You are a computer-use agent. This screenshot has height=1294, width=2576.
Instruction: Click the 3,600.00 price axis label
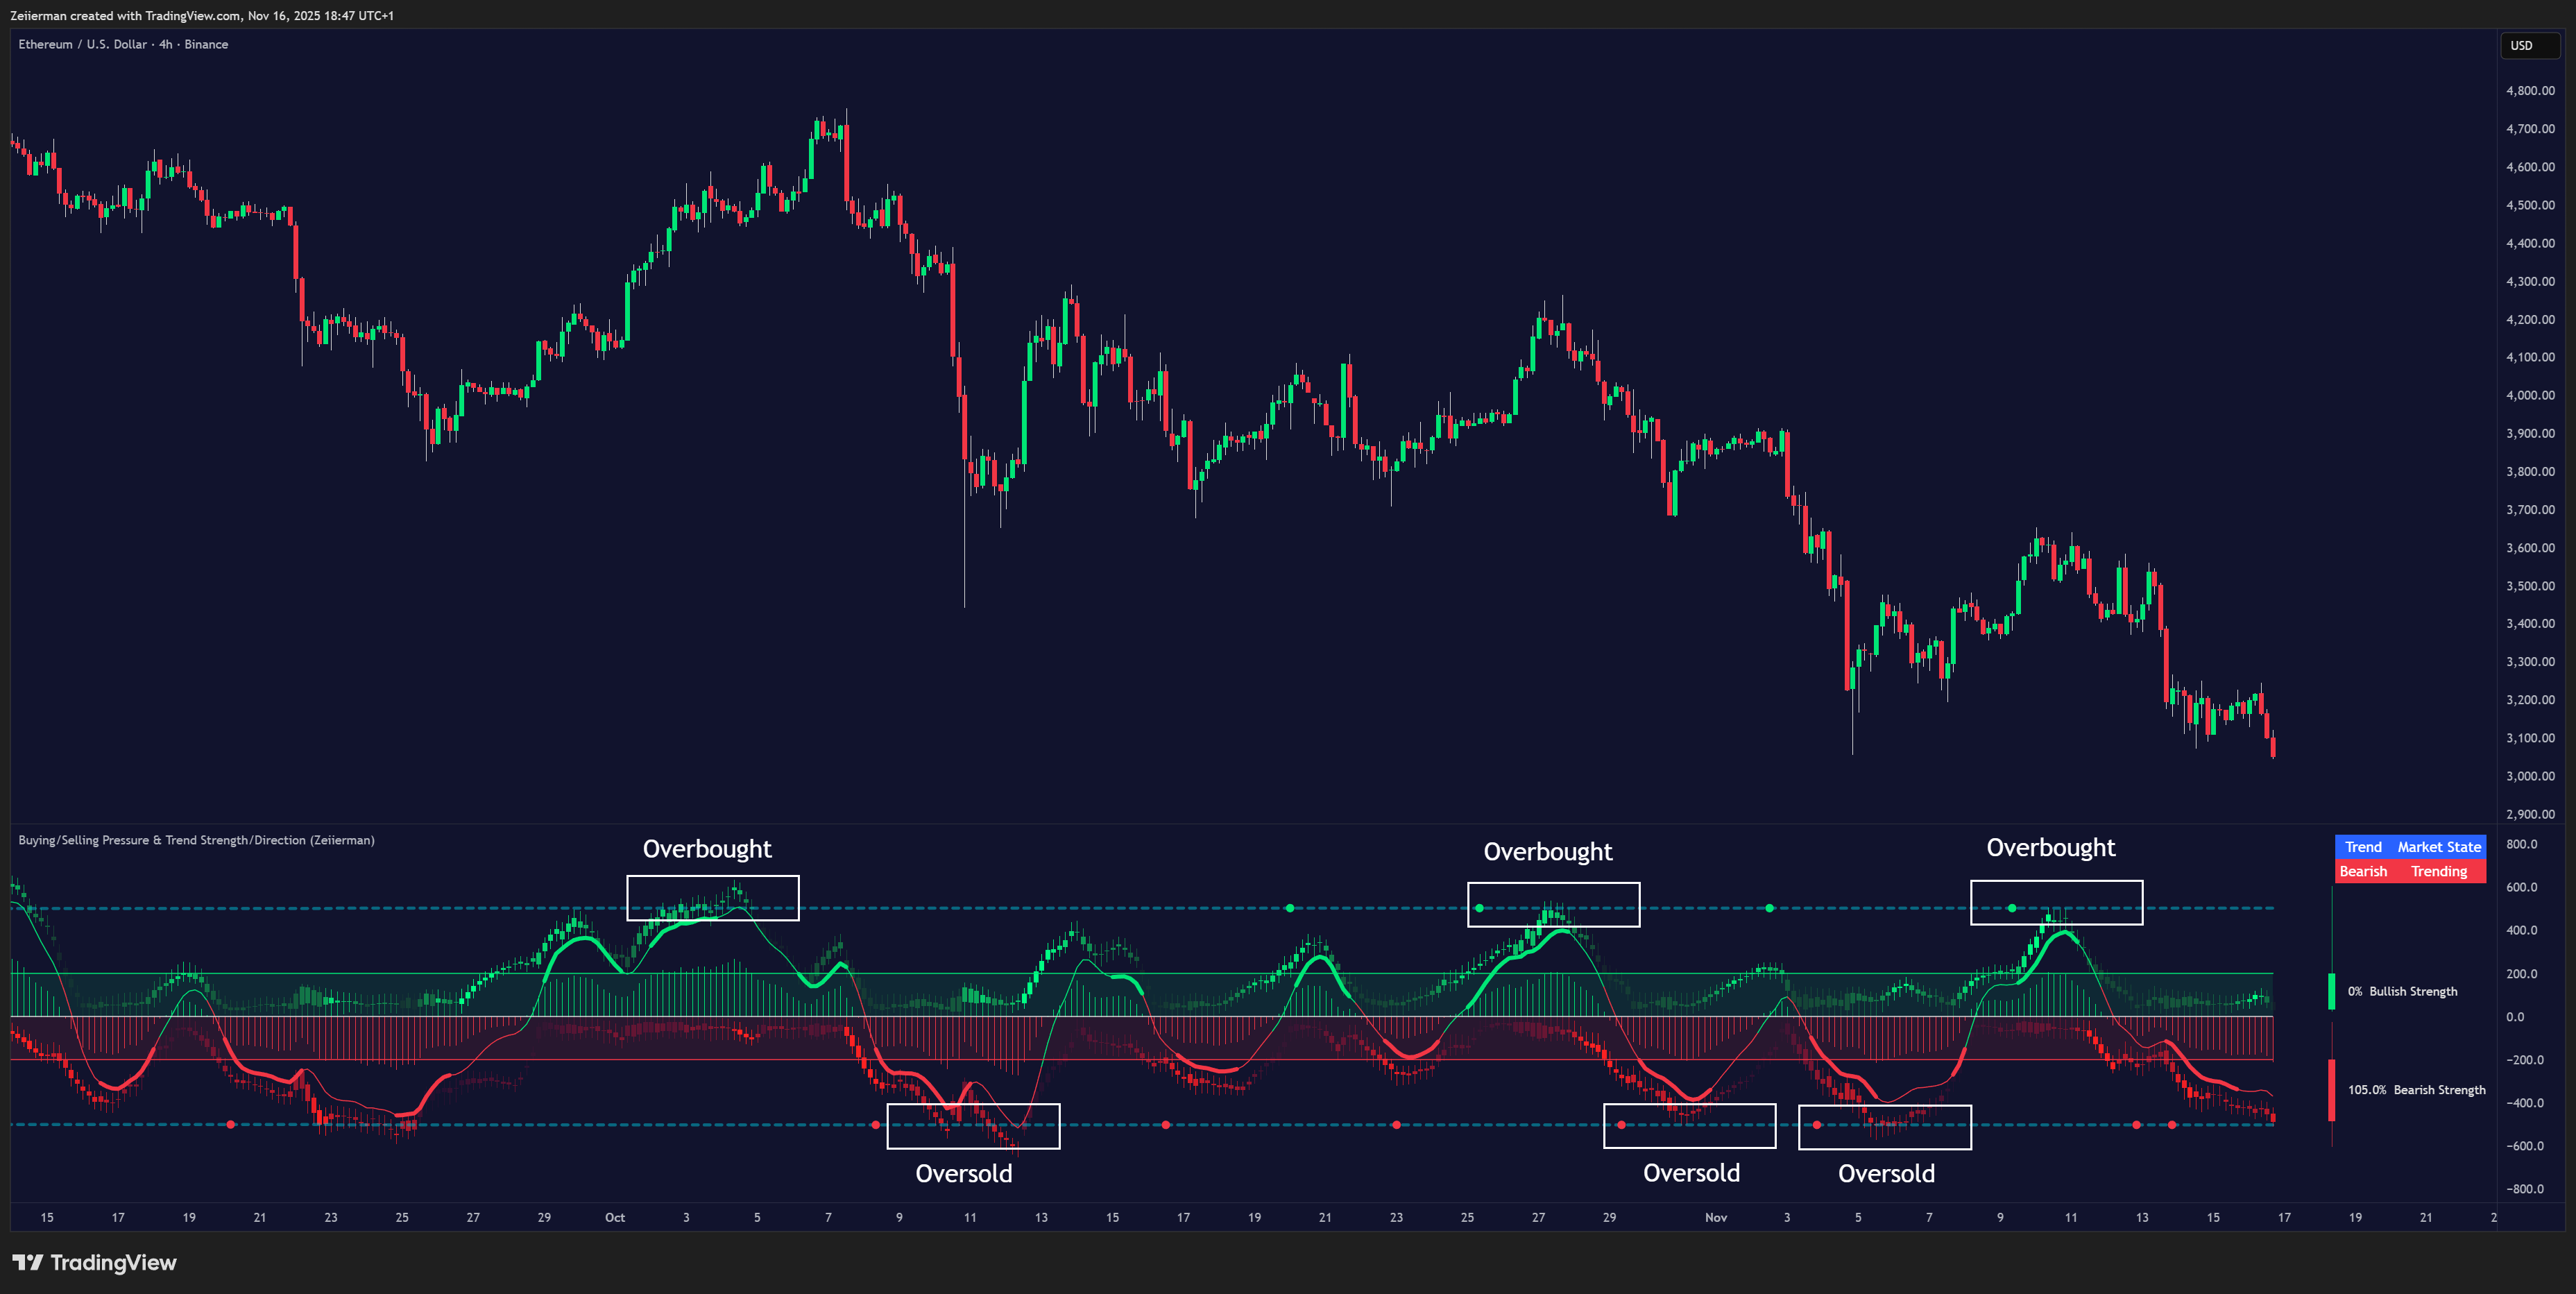point(2530,547)
